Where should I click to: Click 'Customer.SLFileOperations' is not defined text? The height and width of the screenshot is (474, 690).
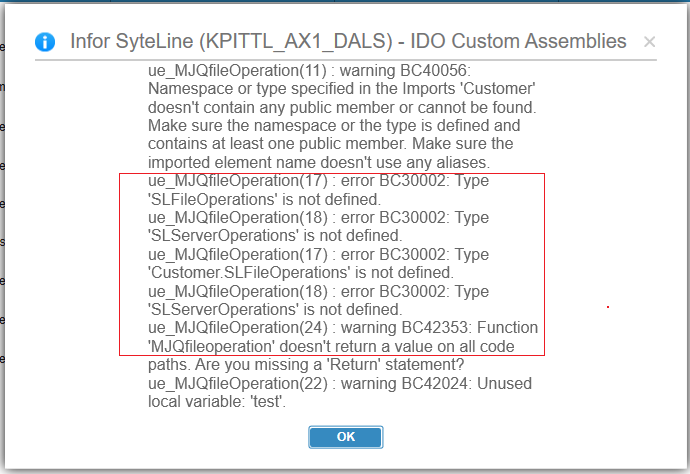tap(301, 272)
